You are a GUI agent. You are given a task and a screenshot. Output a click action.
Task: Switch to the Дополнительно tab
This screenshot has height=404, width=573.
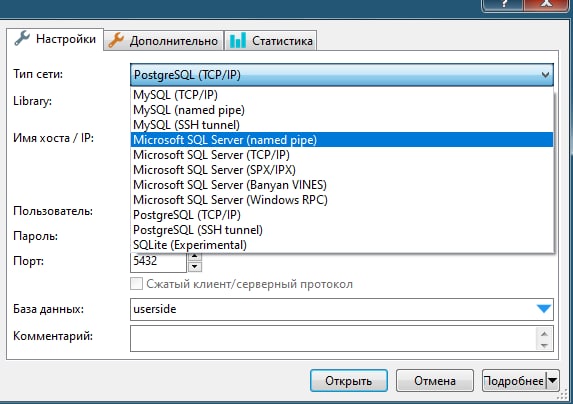[164, 41]
